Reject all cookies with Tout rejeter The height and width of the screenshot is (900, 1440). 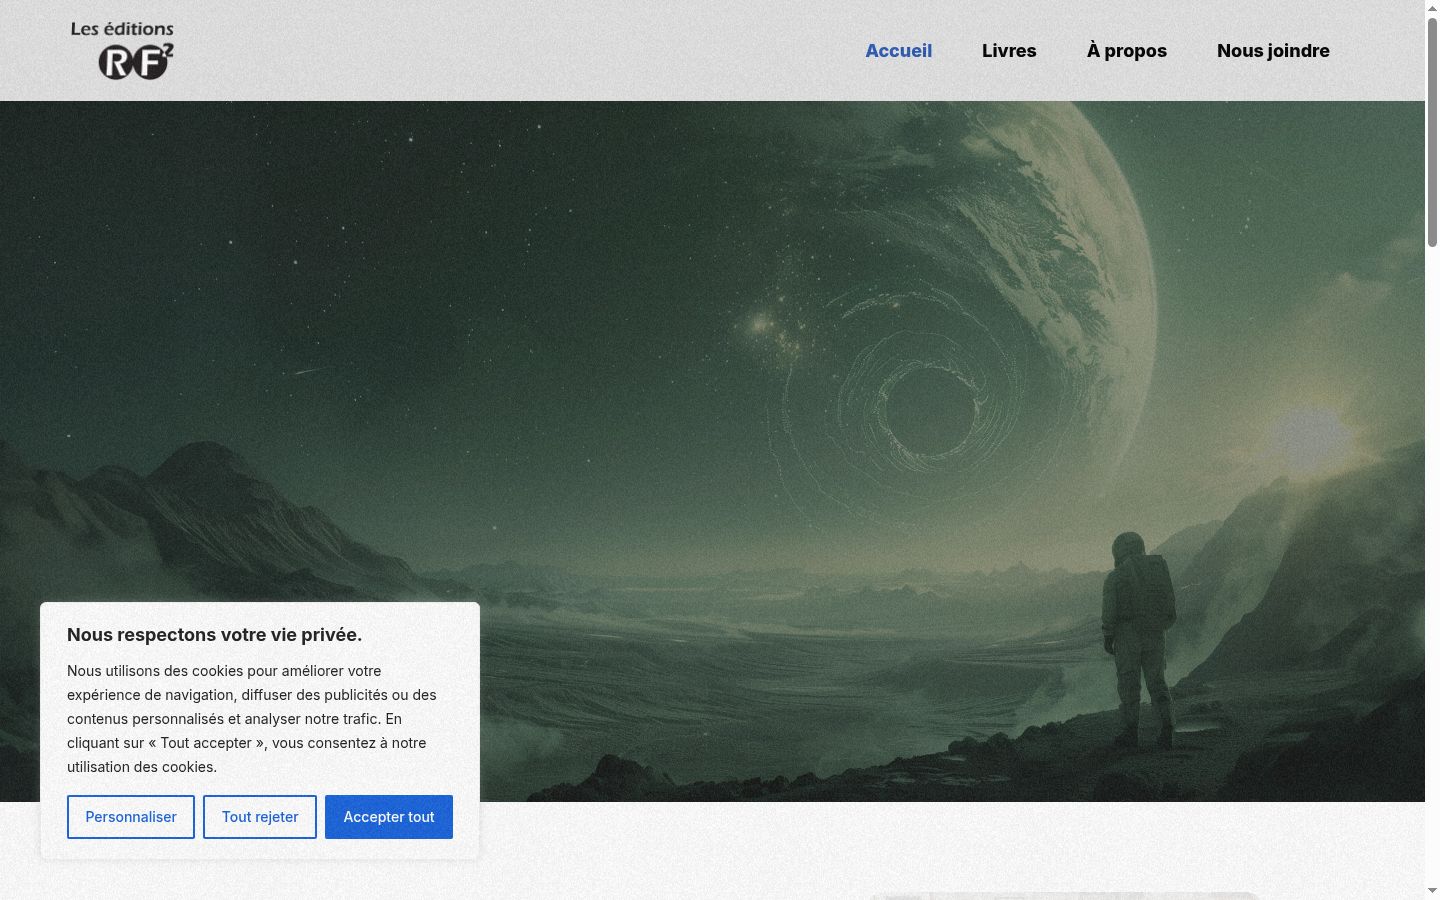[260, 817]
